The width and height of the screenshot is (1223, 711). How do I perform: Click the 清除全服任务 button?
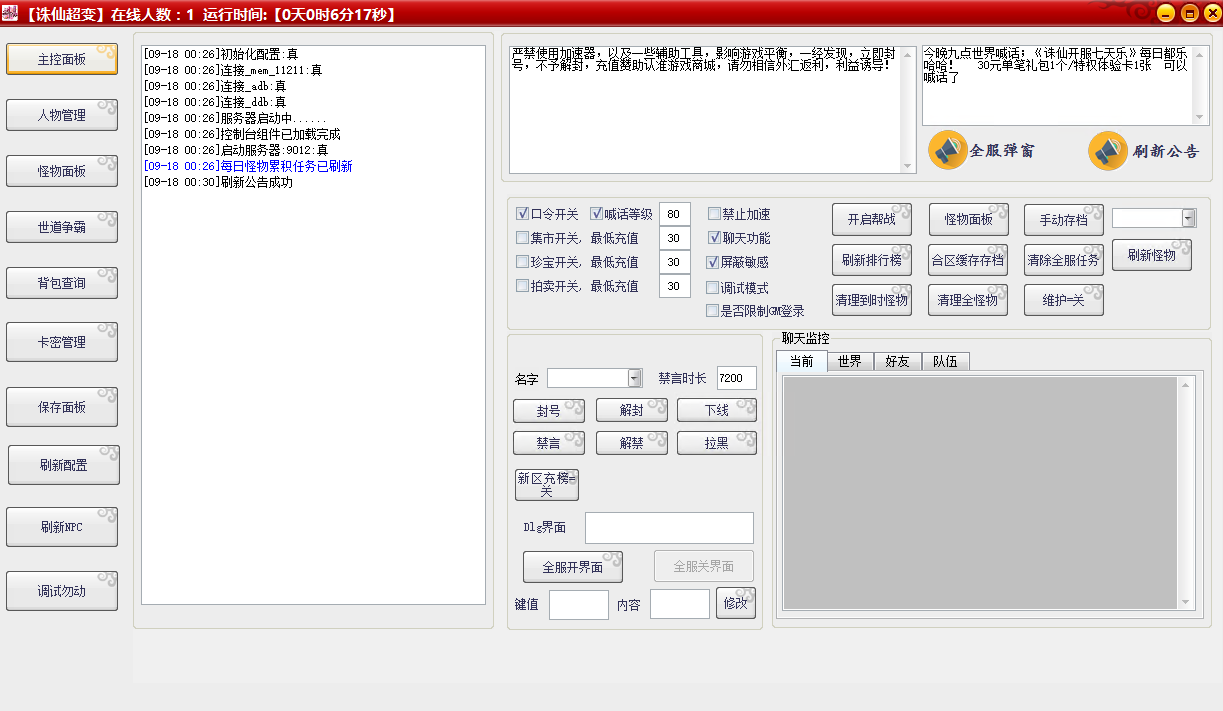pyautogui.click(x=1063, y=260)
